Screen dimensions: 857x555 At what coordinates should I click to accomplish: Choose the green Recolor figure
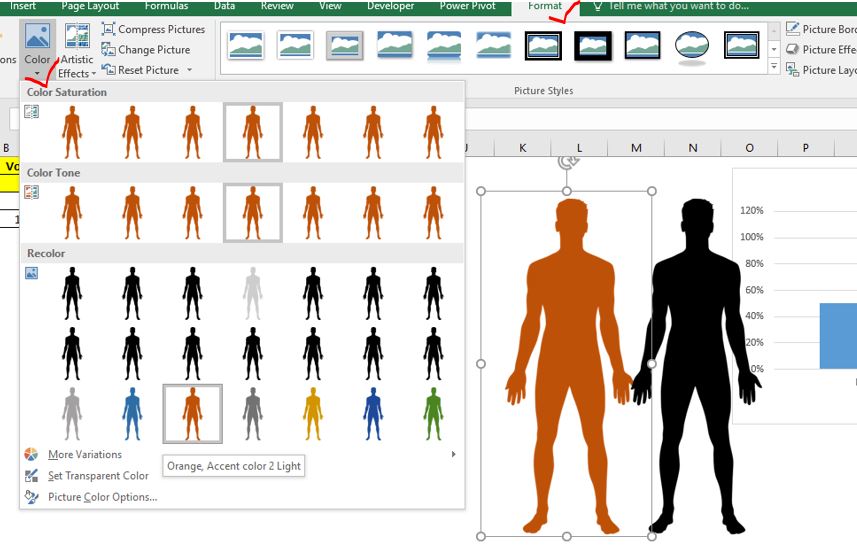433,414
